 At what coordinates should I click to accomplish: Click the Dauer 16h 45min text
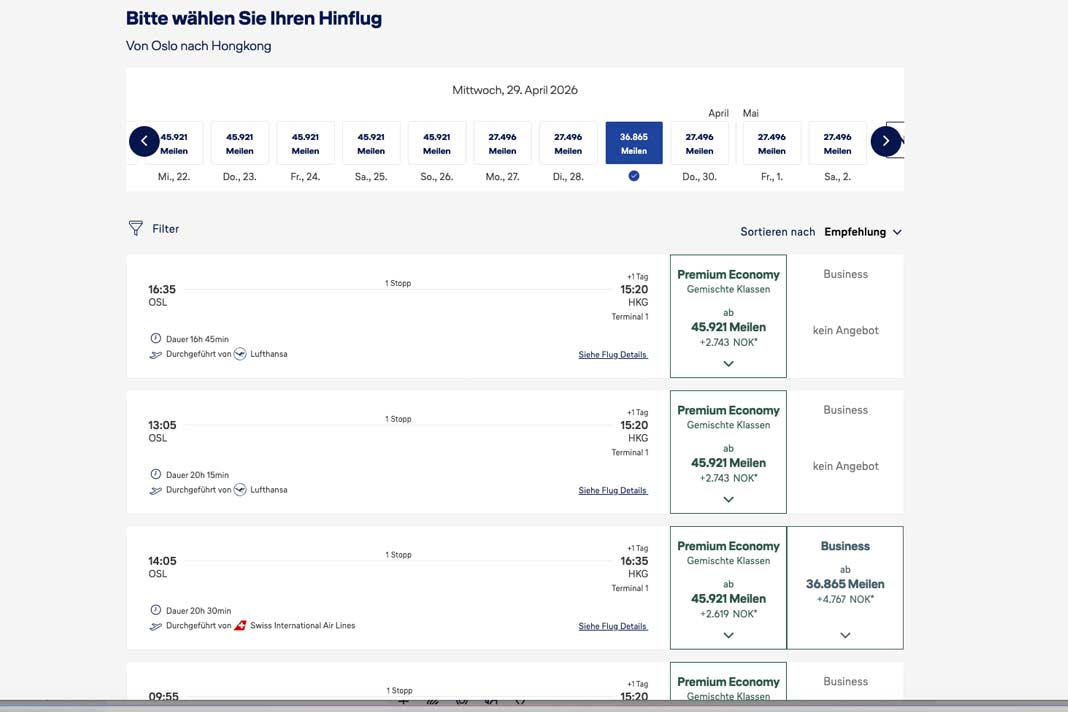pyautogui.click(x=198, y=339)
